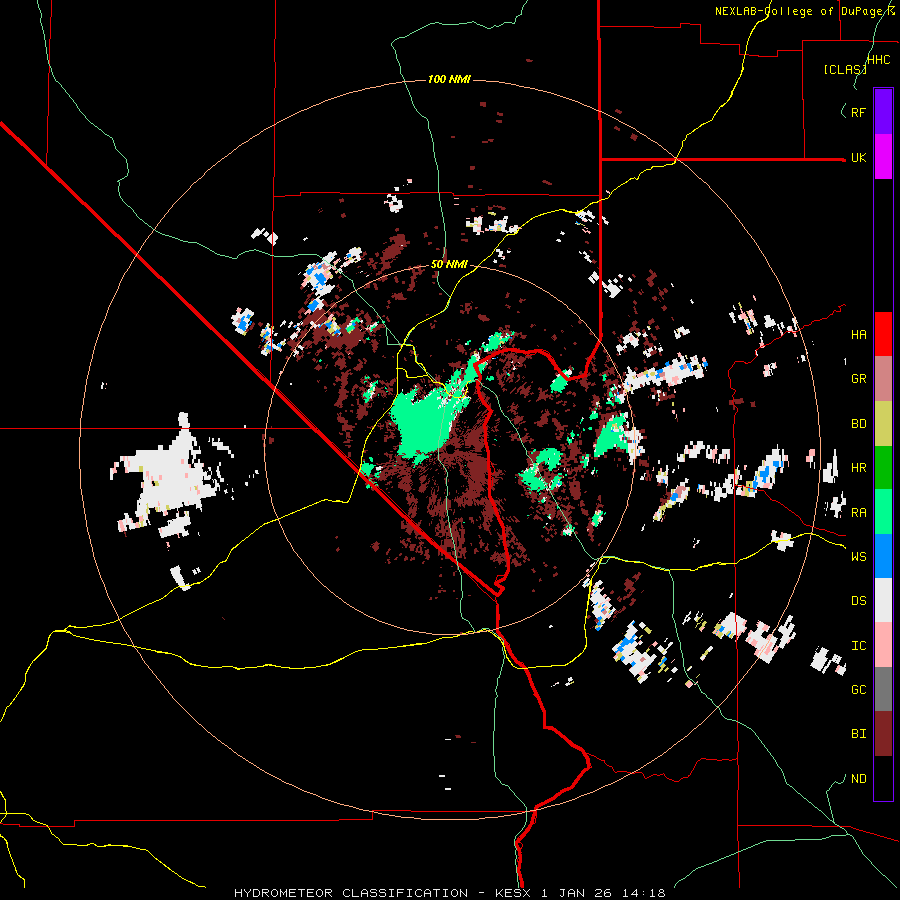Click the IC pink legend swatch
Screen dimensions: 900x900
pyautogui.click(x=883, y=645)
